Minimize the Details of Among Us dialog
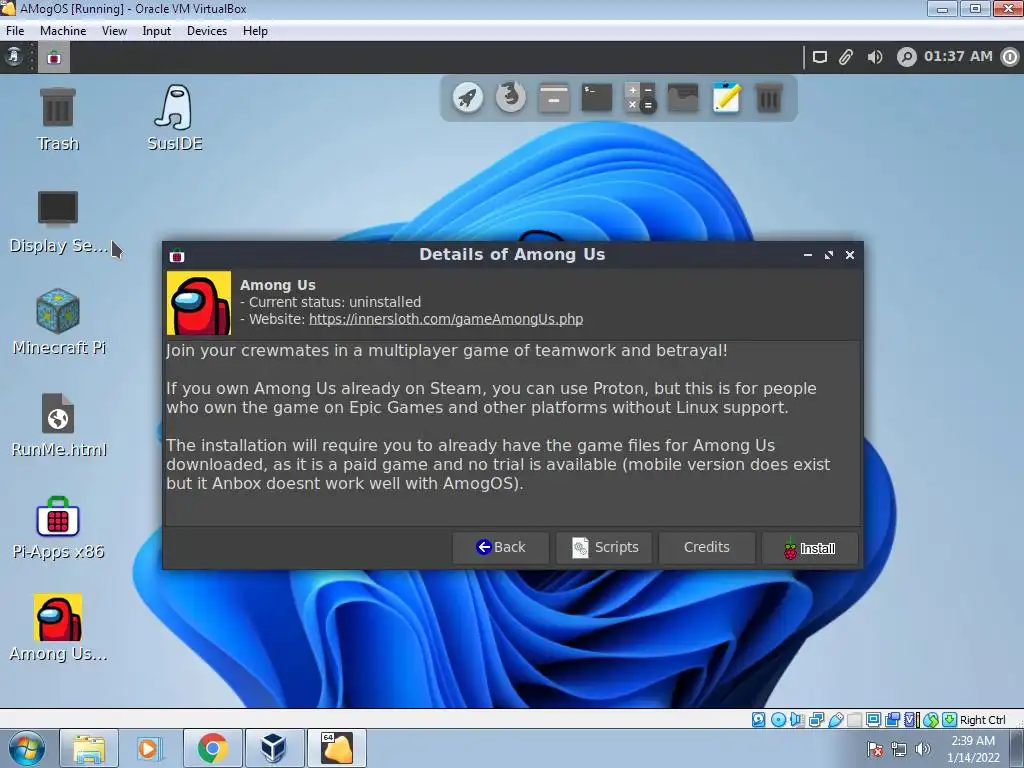The height and width of the screenshot is (768, 1024). click(808, 255)
